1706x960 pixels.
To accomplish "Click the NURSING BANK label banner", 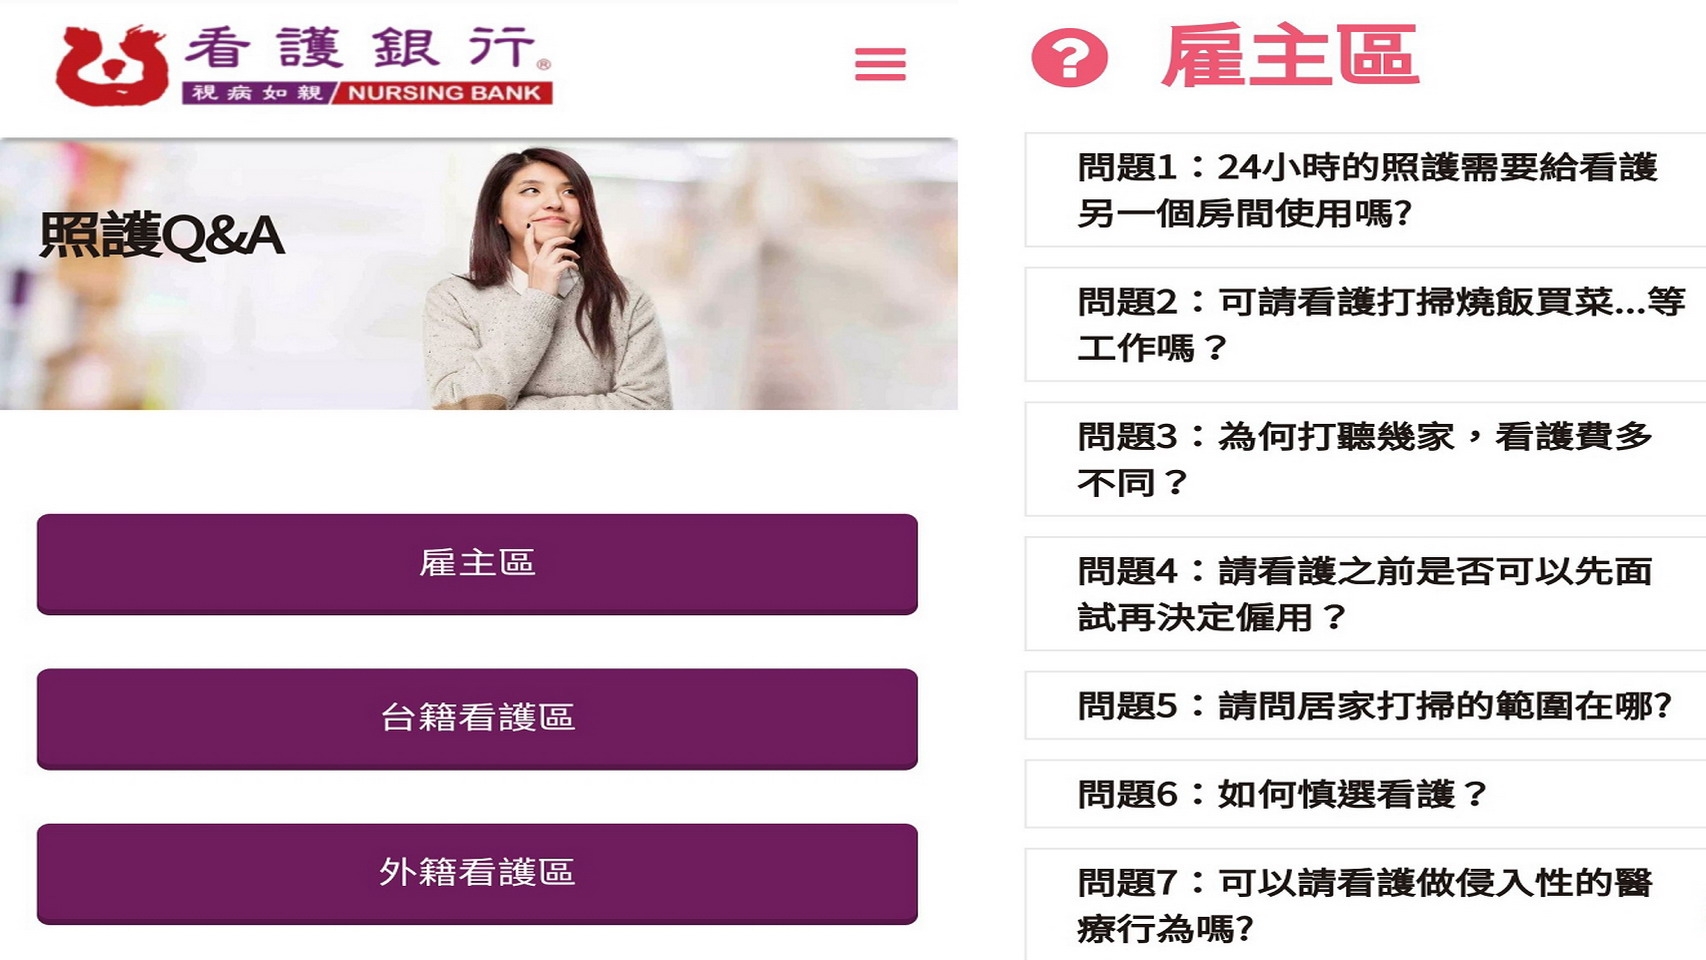I will [445, 93].
